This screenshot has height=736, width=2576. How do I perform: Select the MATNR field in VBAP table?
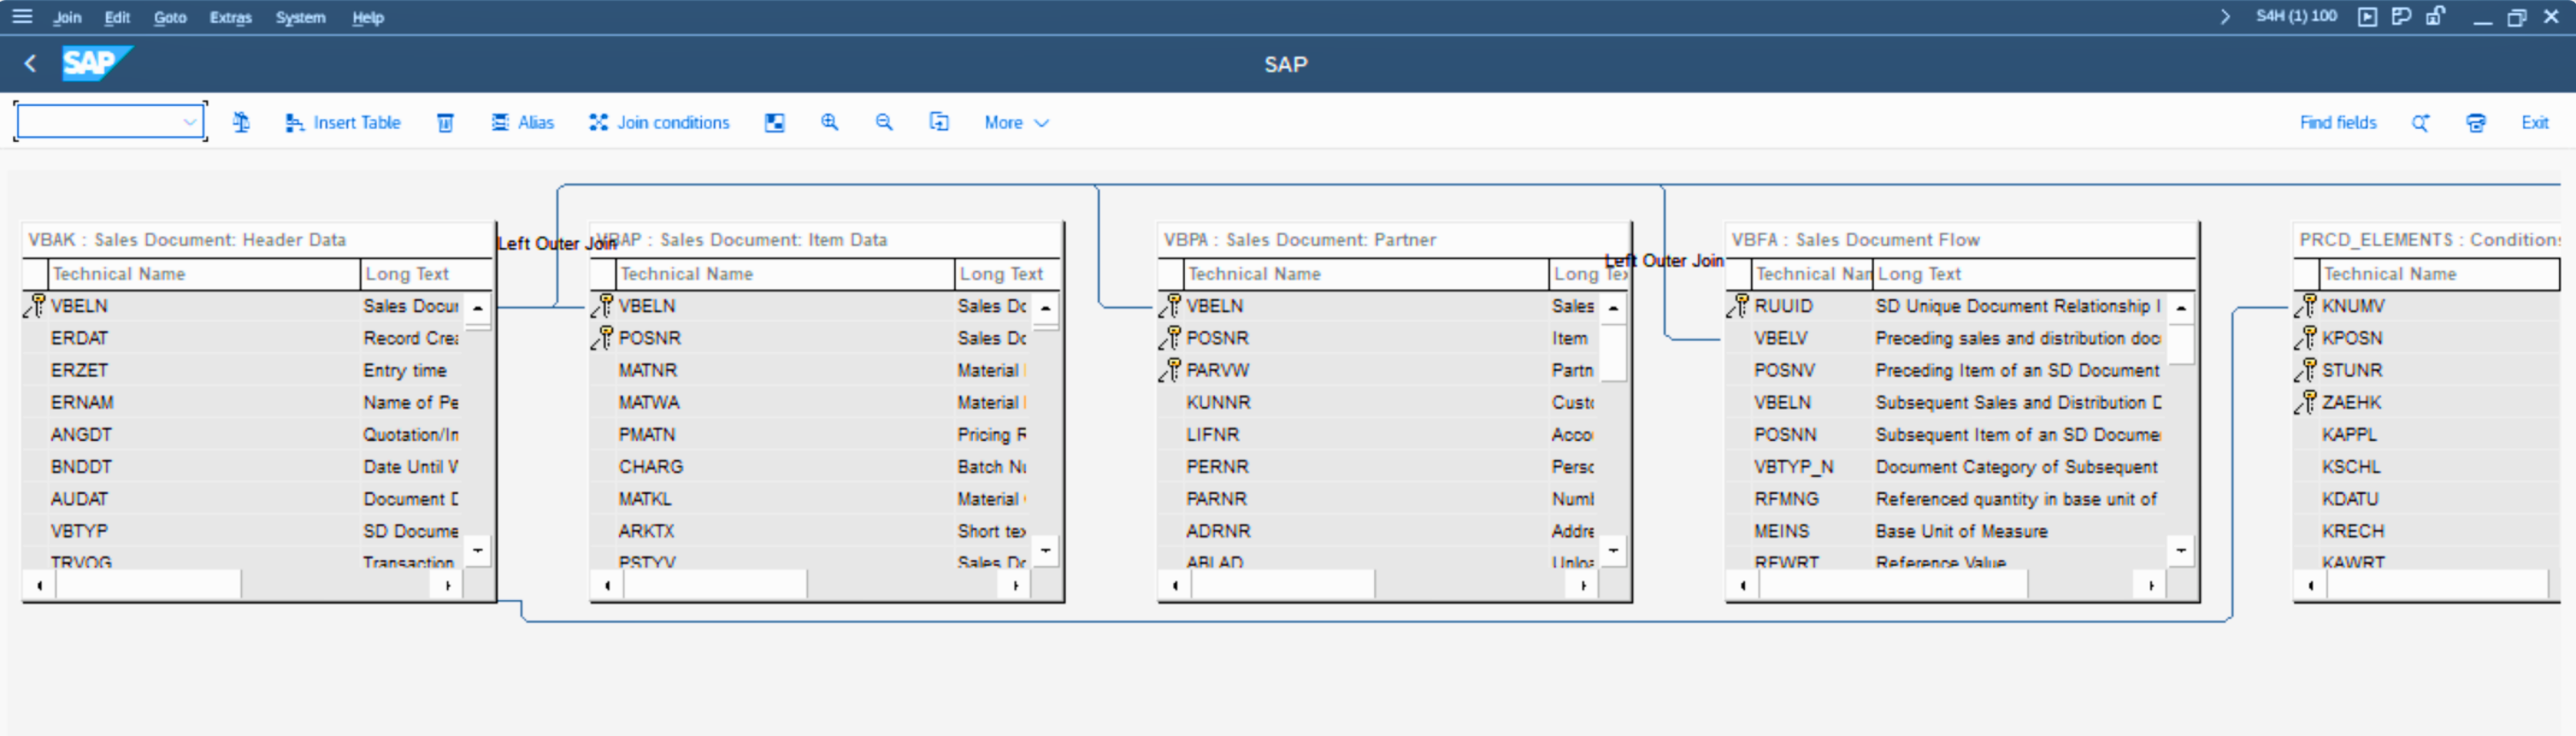(648, 370)
